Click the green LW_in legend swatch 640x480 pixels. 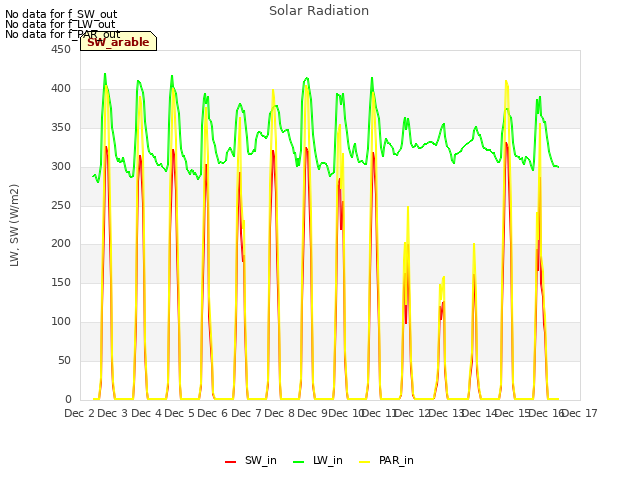pos(298,462)
